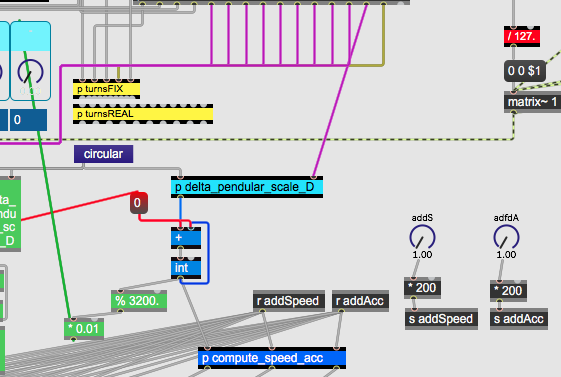Select the p turnsREAL subpatcher object
This screenshot has height=377, width=561.
[x=143, y=114]
